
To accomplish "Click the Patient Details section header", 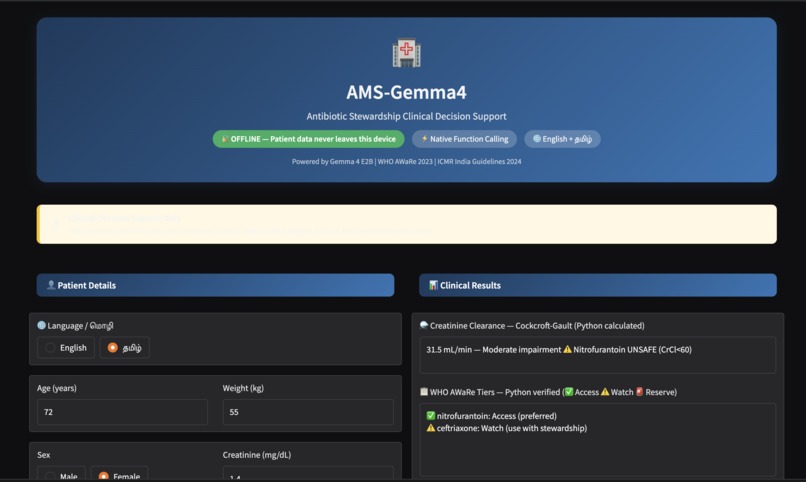I will (x=215, y=285).
